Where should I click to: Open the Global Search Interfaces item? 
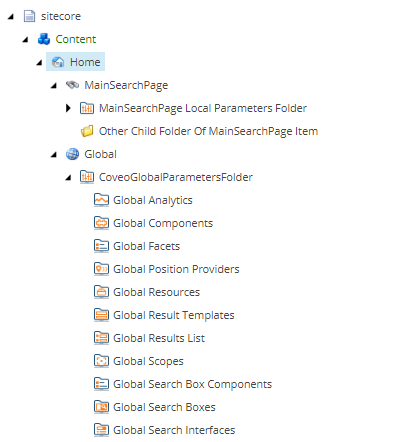[174, 430]
